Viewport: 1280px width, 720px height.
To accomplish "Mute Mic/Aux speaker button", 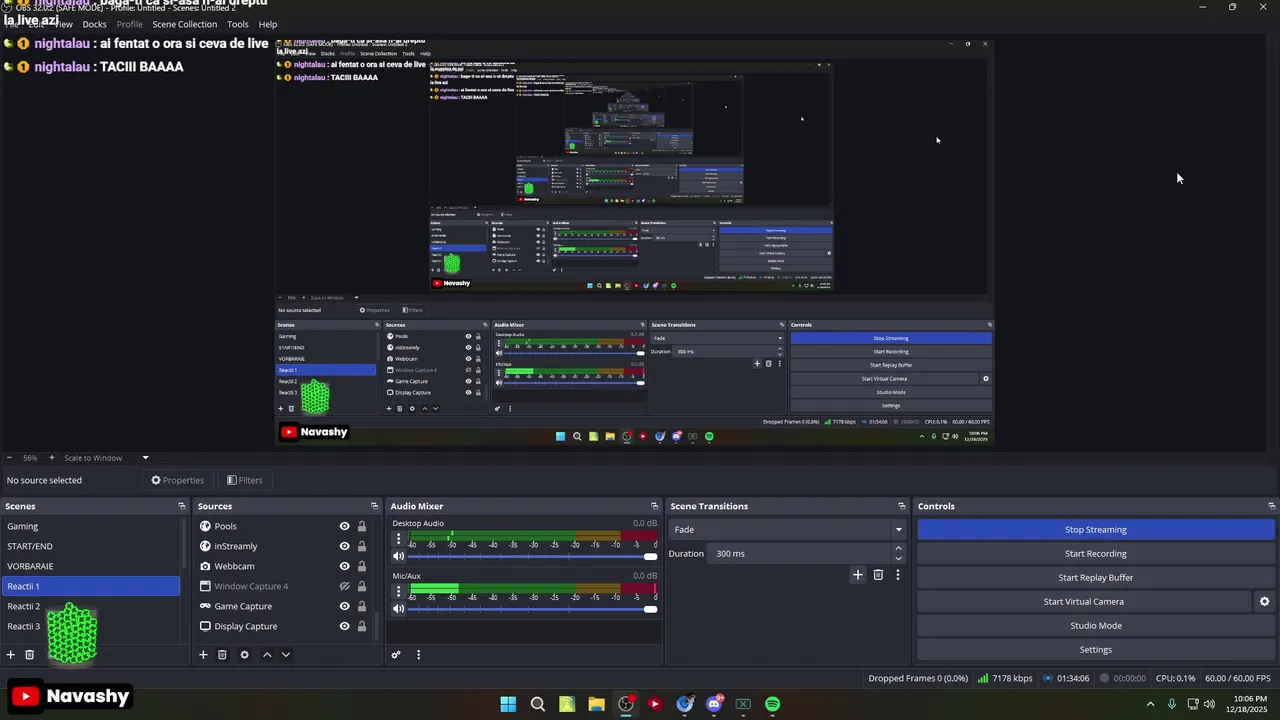I will (x=398, y=608).
